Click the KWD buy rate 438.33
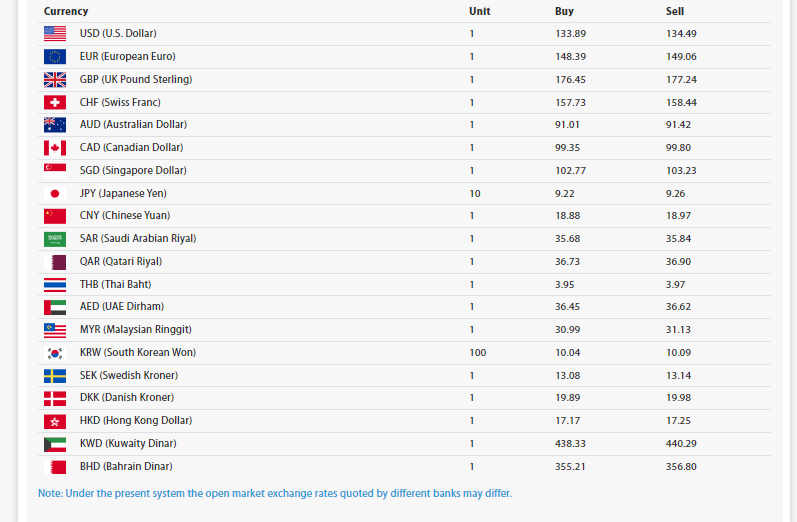The height and width of the screenshot is (522, 797). [570, 443]
